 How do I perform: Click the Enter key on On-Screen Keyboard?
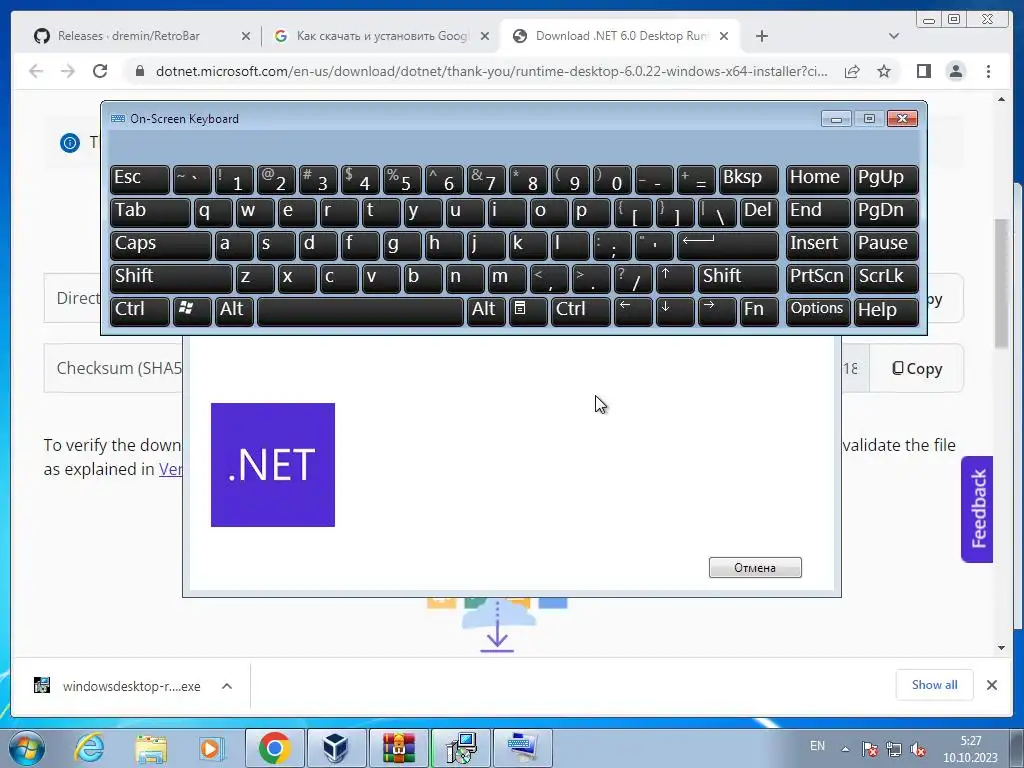click(x=728, y=244)
